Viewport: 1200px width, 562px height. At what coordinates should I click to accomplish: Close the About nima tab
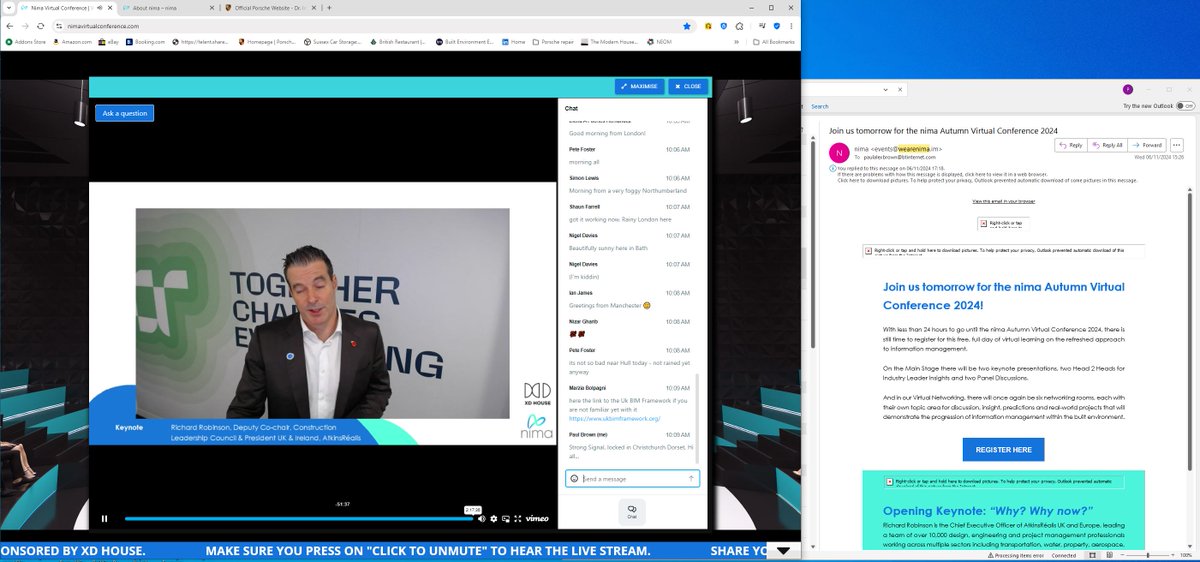tap(212, 7)
